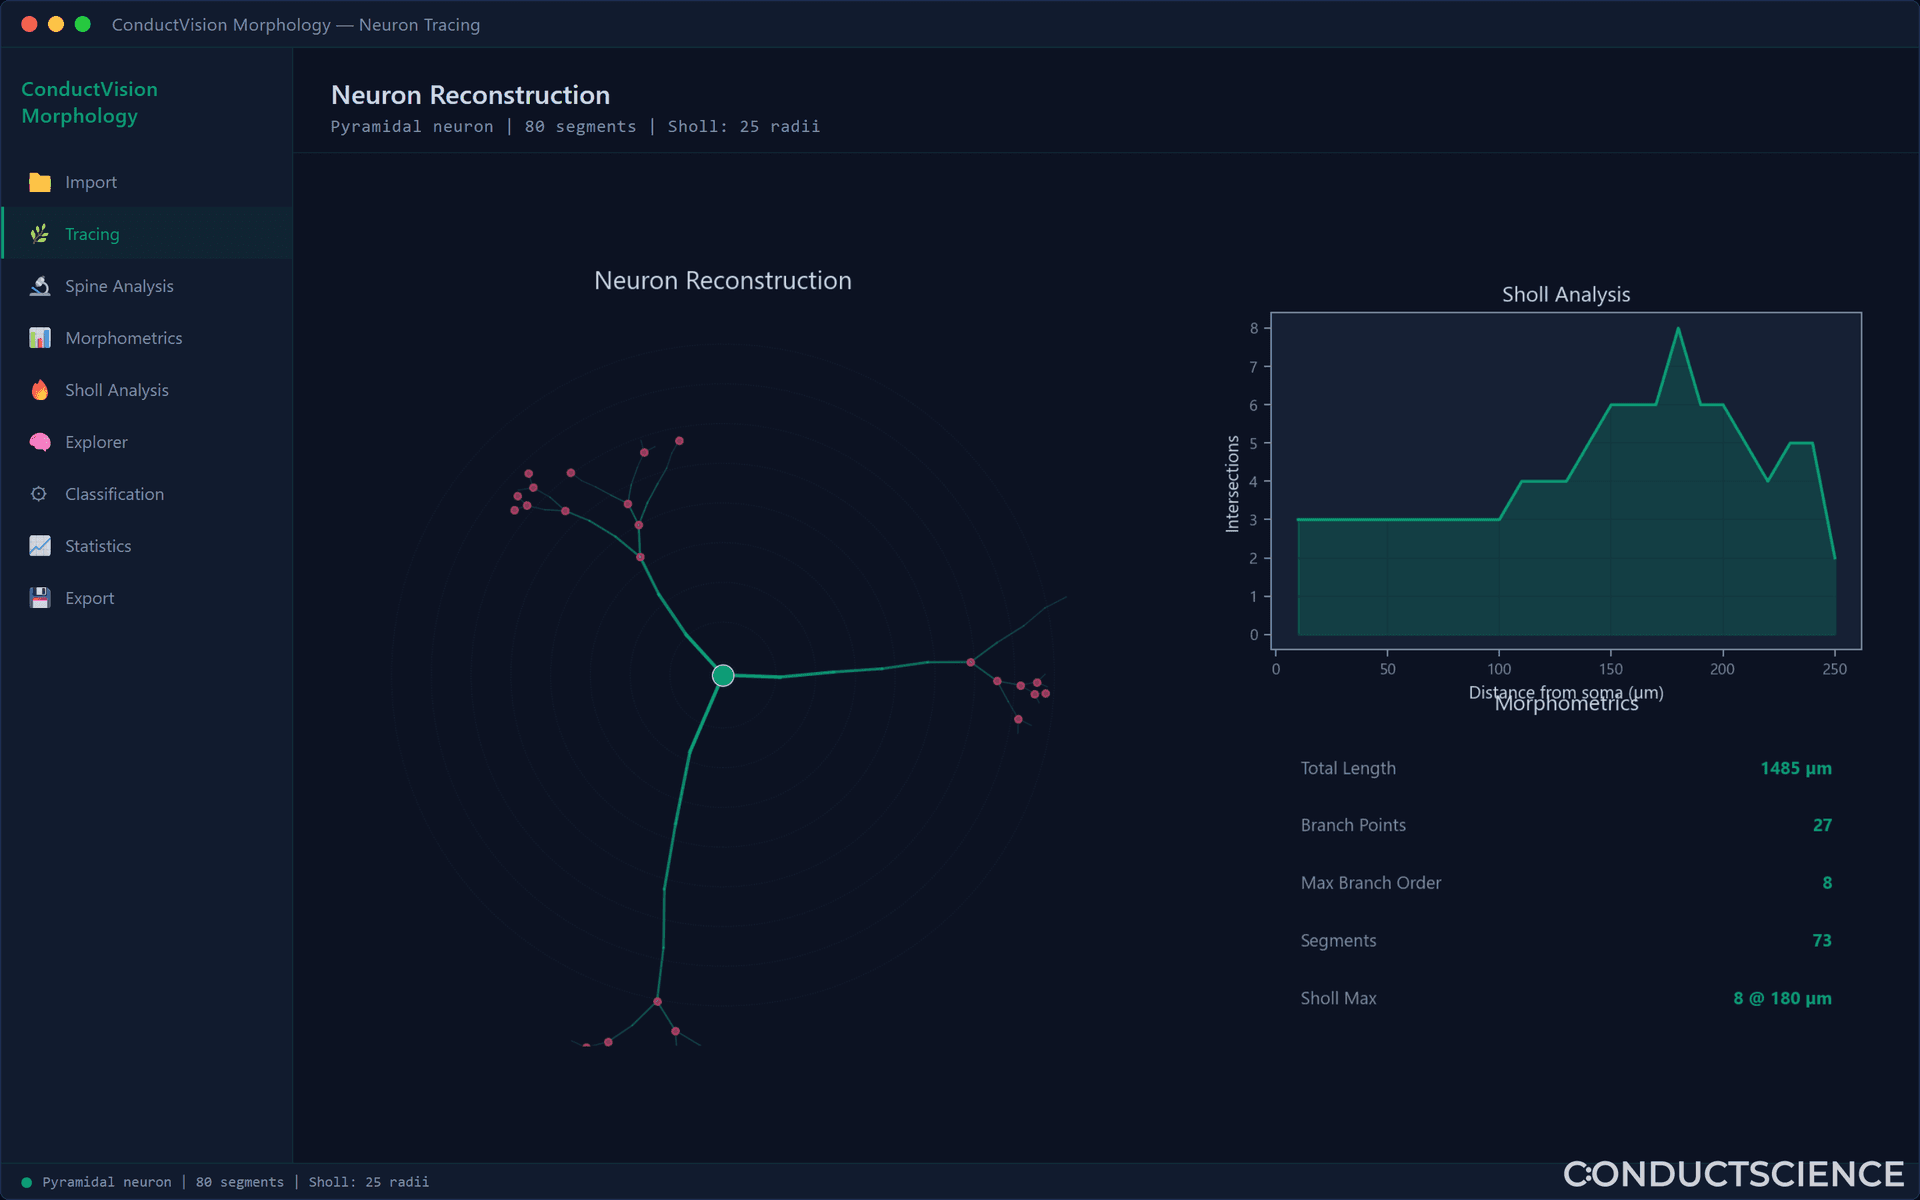Screen dimensions: 1920x1200
Task: Click the Sholl Max label
Action: pos(1338,998)
